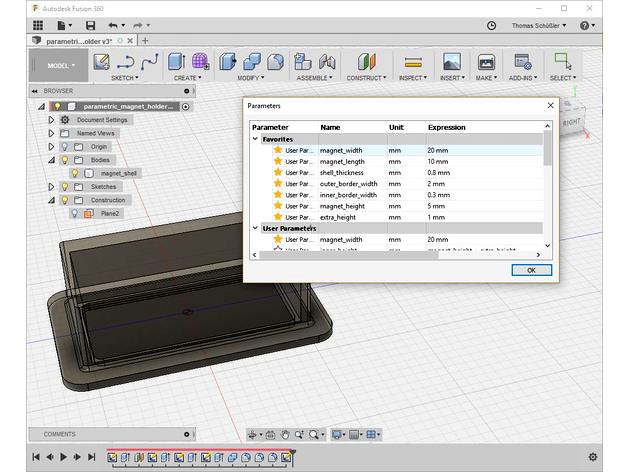Add a new document tab
This screenshot has width=628, height=472.
pyautogui.click(x=145, y=40)
